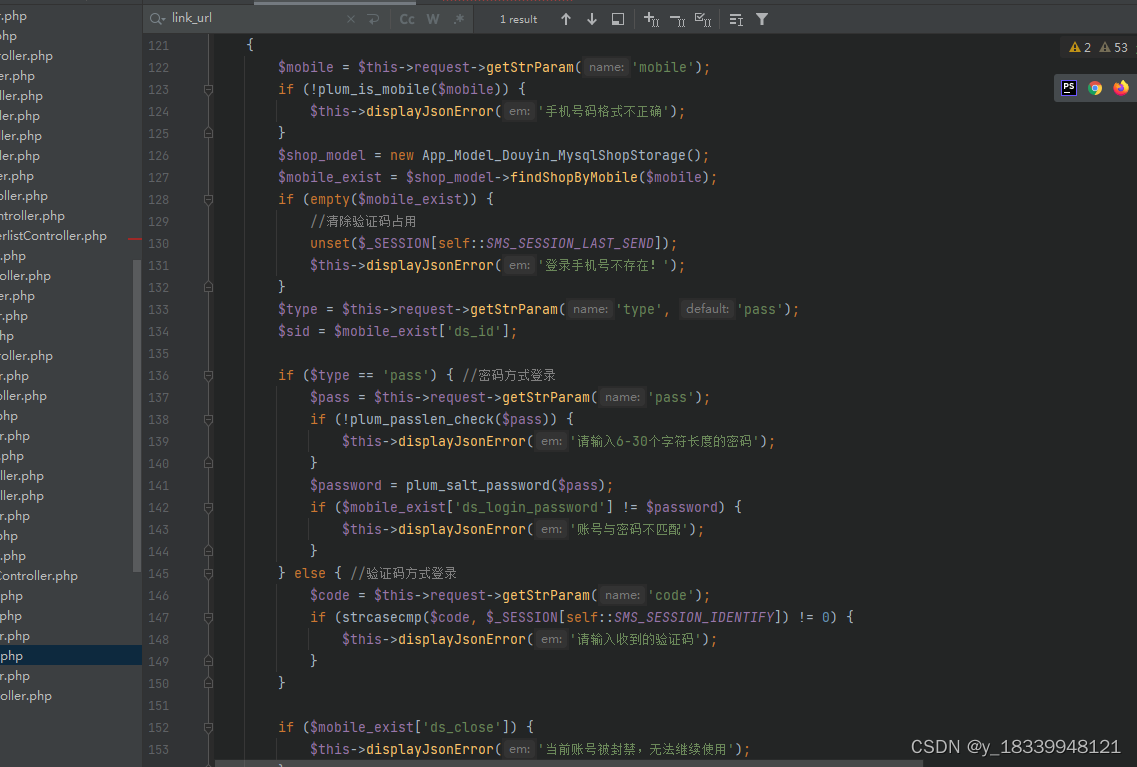The height and width of the screenshot is (767, 1137).
Task: Click the '1 result' search count
Action: [x=518, y=20]
